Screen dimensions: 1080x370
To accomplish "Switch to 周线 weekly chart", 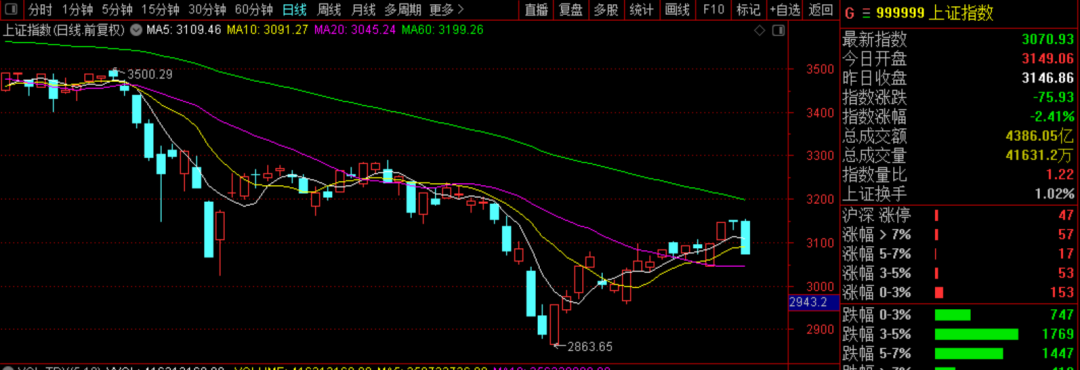I will [x=329, y=10].
